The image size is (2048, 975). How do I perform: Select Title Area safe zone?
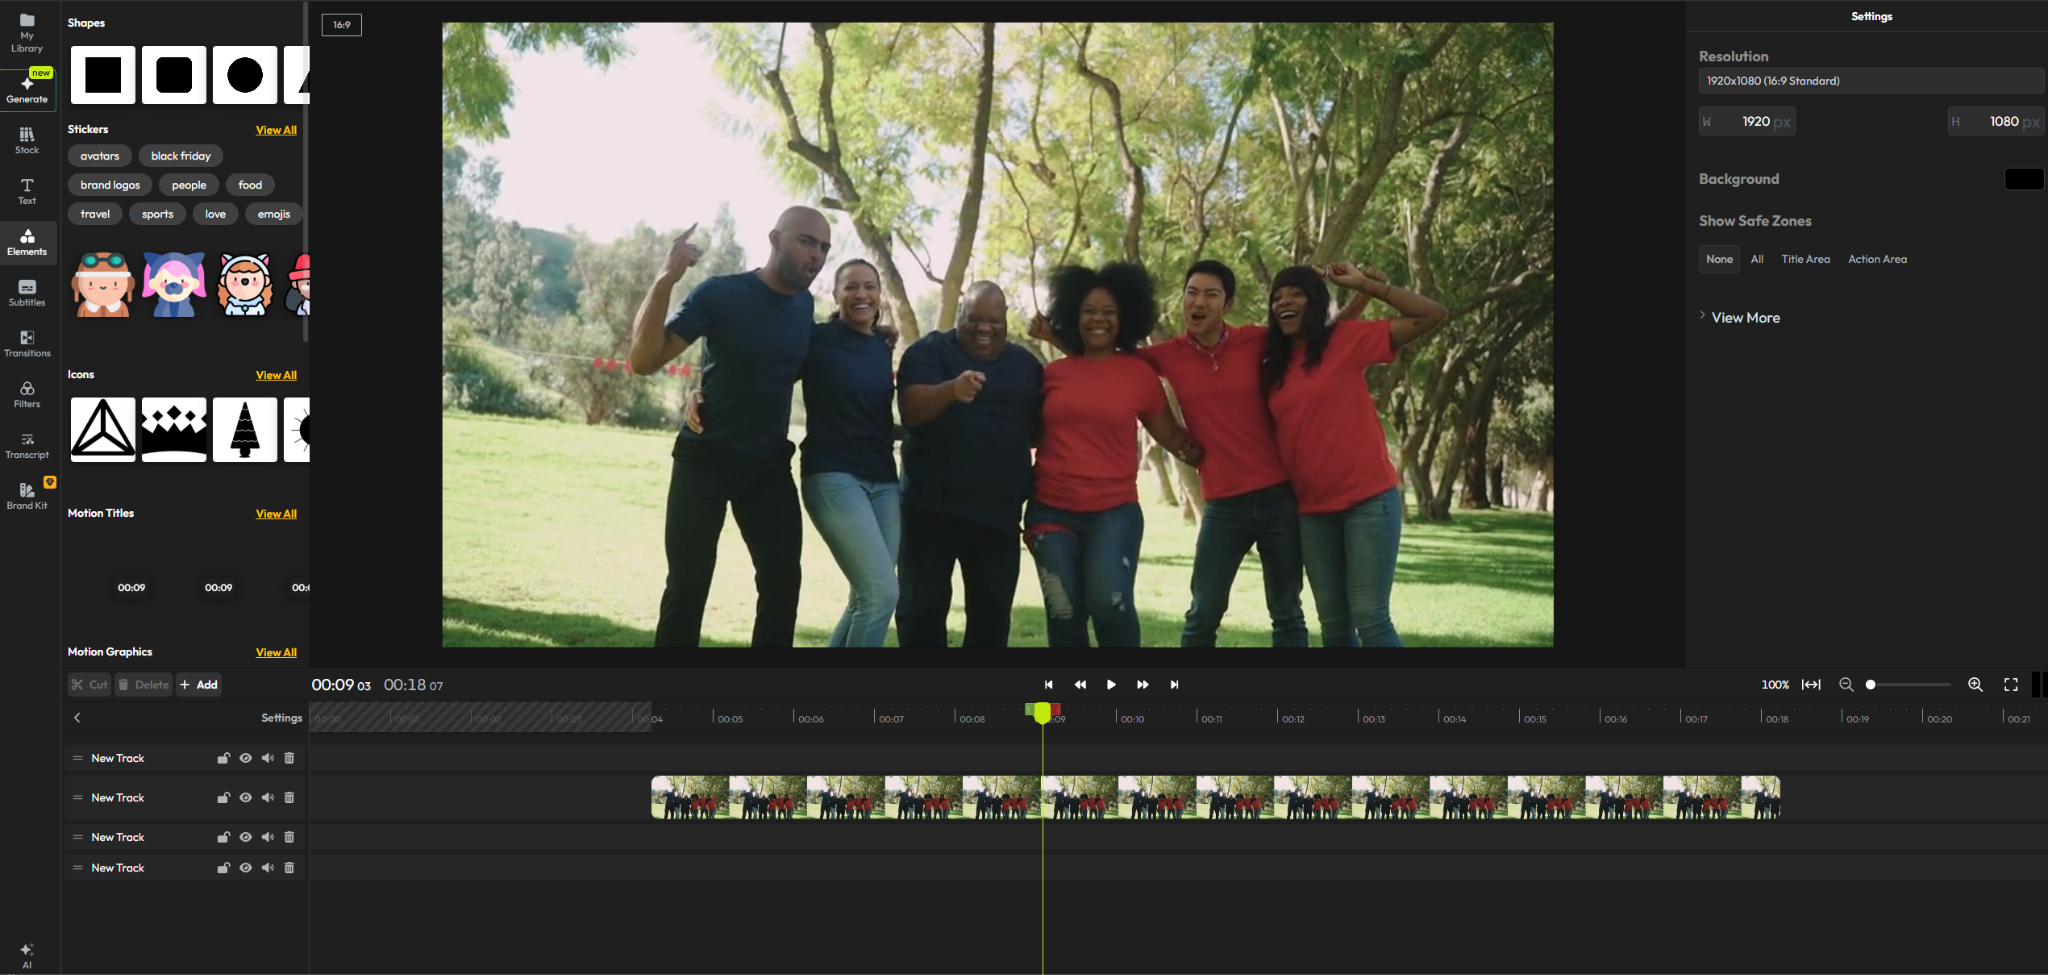point(1805,259)
